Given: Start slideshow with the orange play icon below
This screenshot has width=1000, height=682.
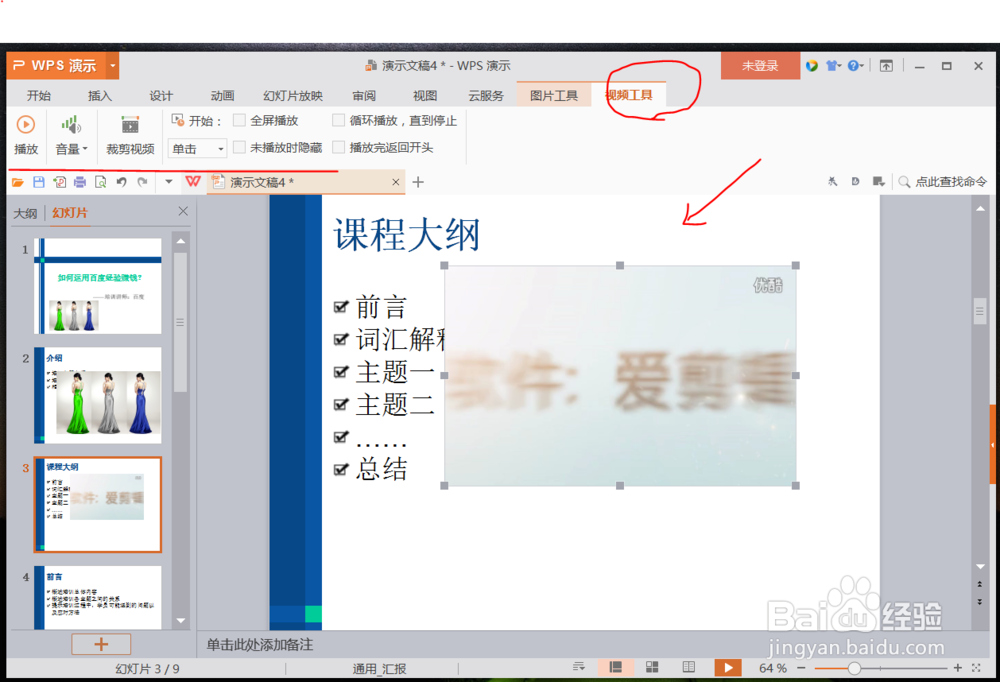Looking at the screenshot, I should click(728, 667).
